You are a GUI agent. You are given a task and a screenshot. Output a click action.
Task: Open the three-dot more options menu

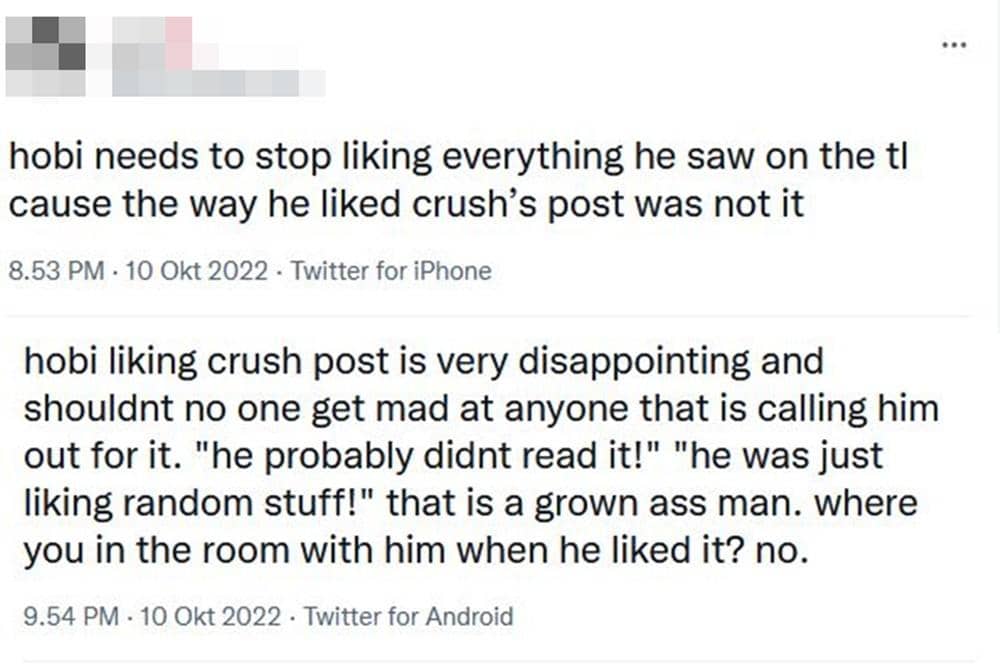point(955,45)
